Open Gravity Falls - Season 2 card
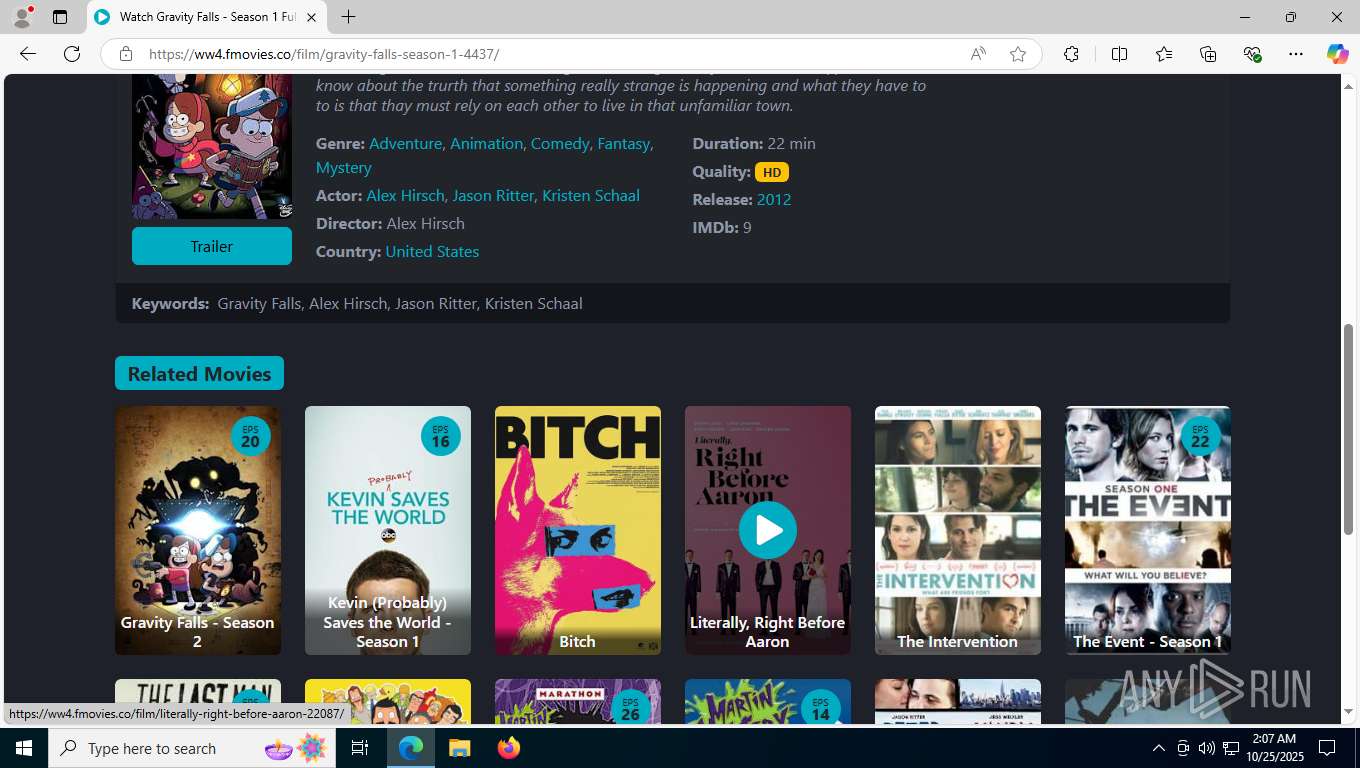Viewport: 1360px width, 768px height. point(198,530)
